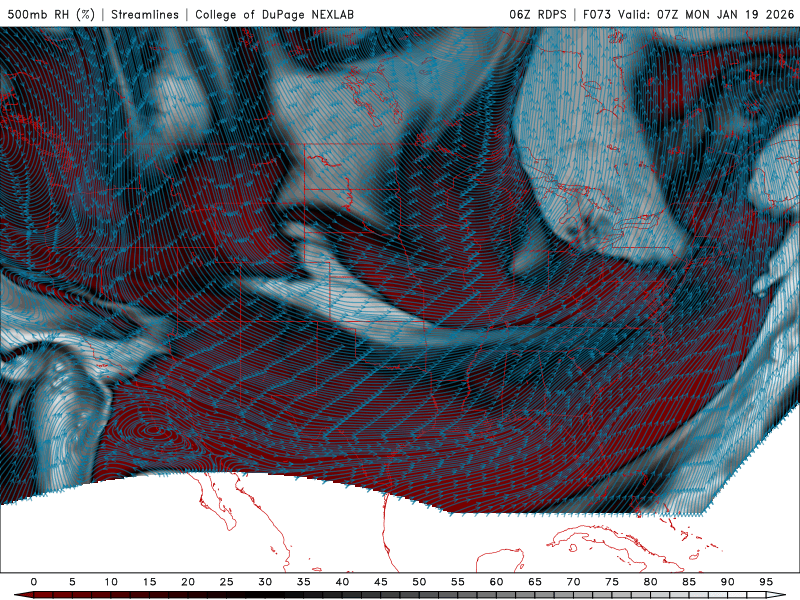Image resolution: width=800 pixels, height=600 pixels.
Task: Click the "500mb RH (%)" title text
Action: click(51, 14)
